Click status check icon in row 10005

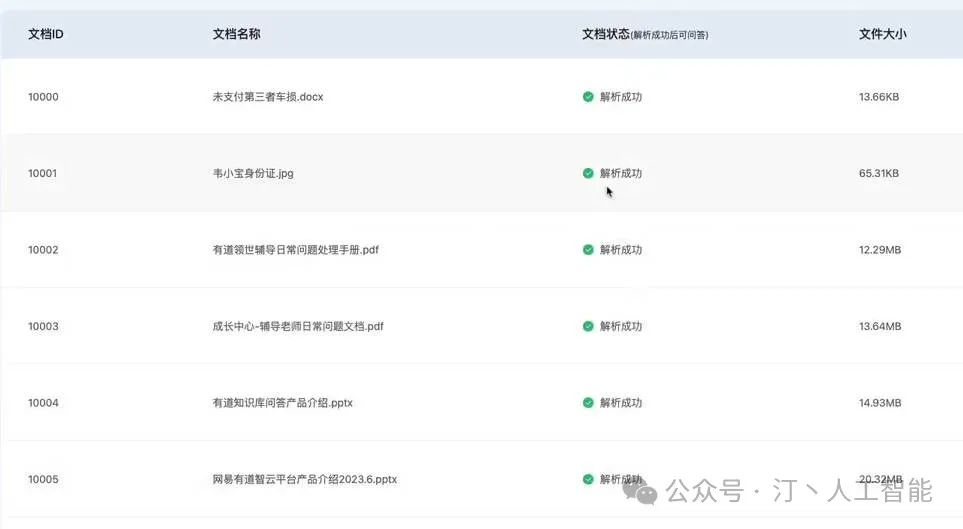coord(588,479)
